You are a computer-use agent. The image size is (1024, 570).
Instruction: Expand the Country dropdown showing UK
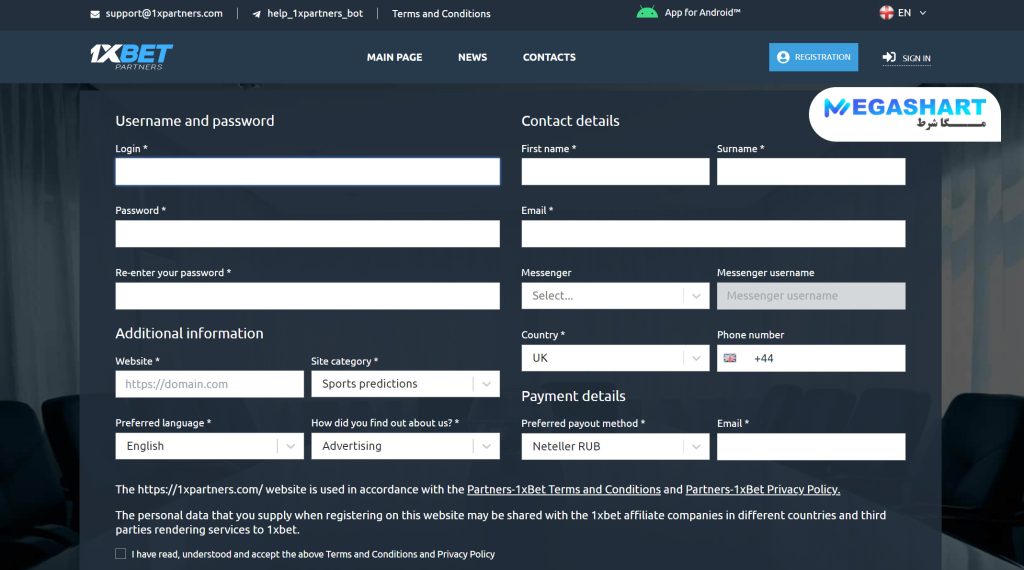[x=615, y=358]
